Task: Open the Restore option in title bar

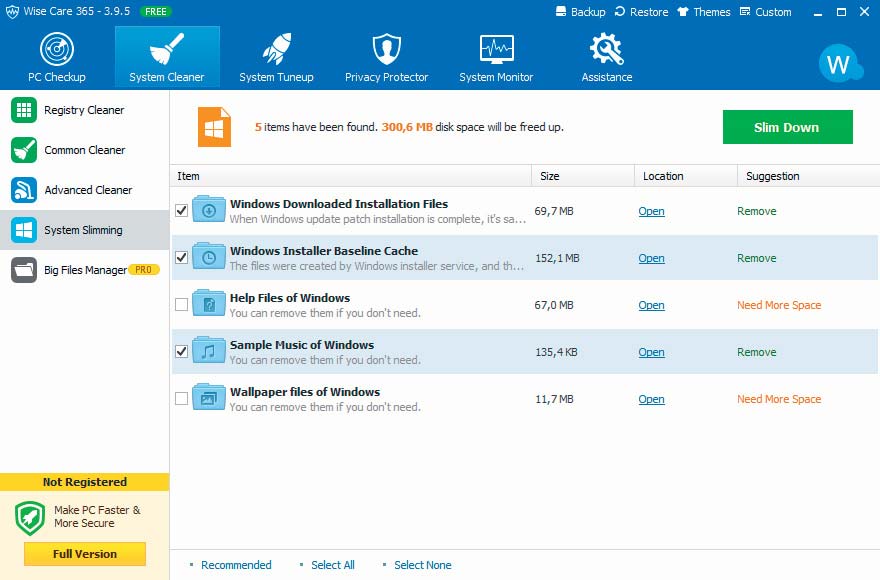Action: pos(641,12)
